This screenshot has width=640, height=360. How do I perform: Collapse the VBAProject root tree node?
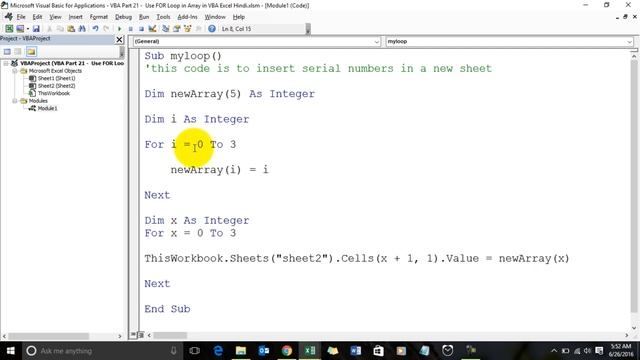(6, 63)
